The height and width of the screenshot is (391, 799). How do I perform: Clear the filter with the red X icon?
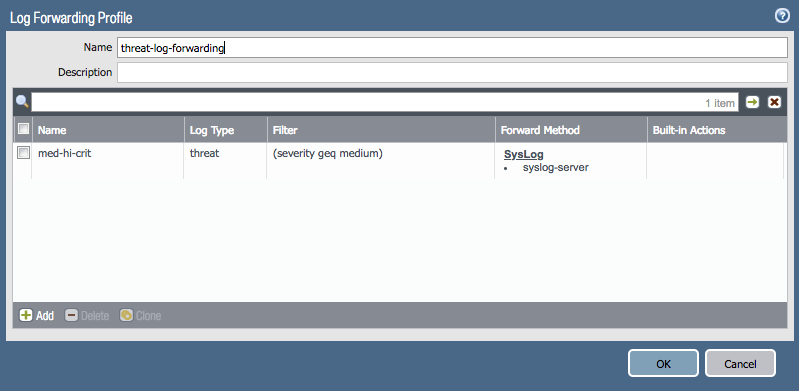tap(774, 102)
